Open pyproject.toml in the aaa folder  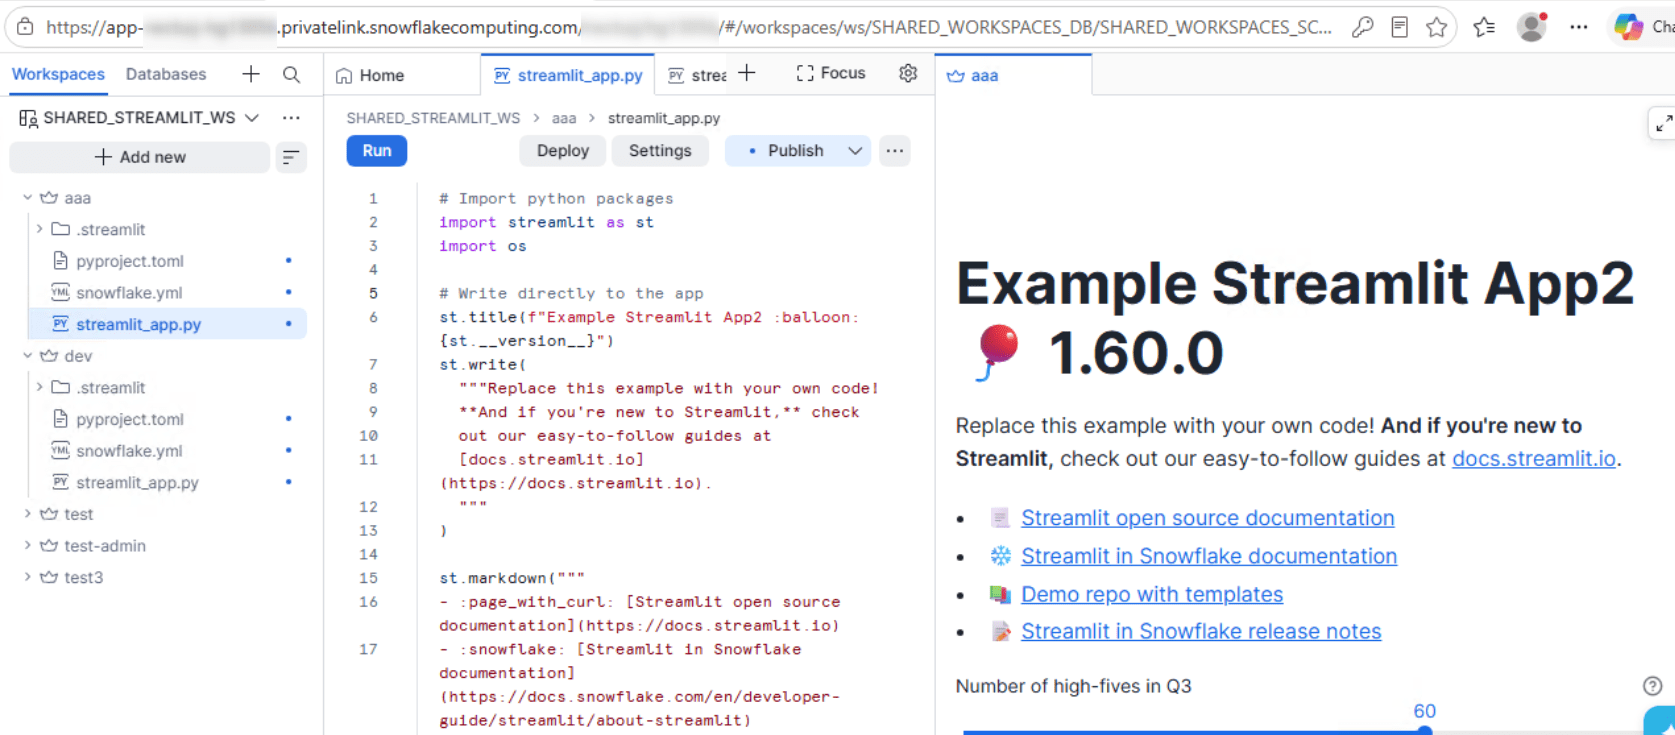click(130, 261)
